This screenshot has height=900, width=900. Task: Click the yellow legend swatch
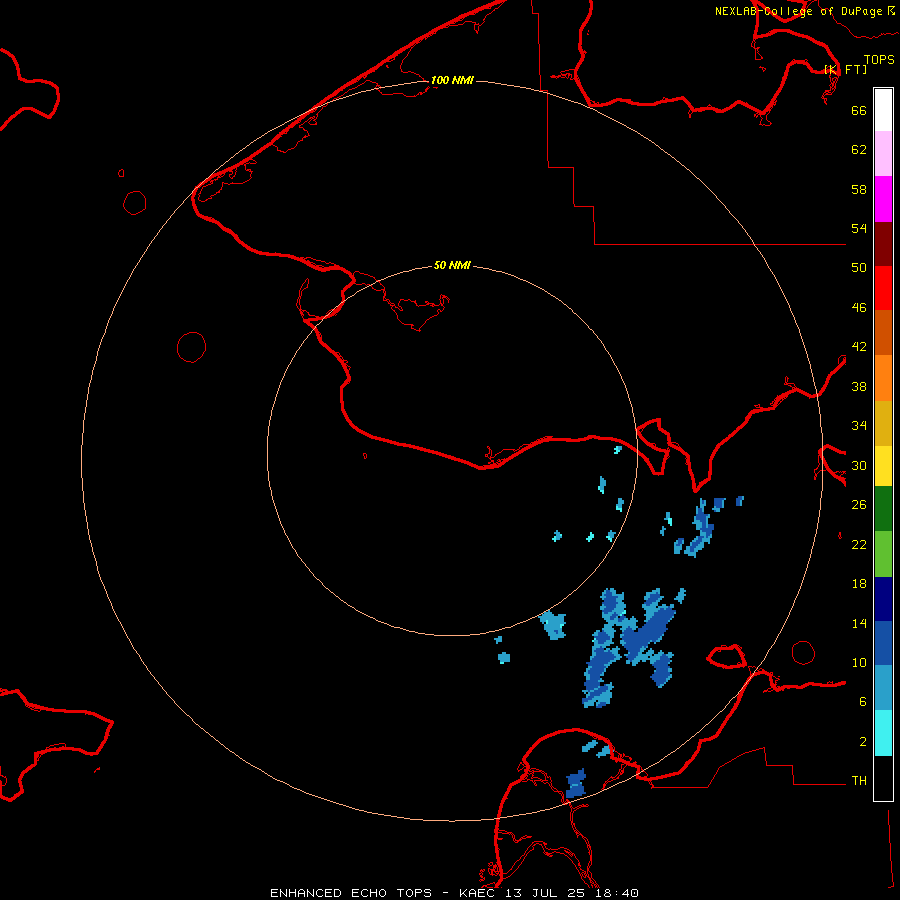(x=883, y=466)
